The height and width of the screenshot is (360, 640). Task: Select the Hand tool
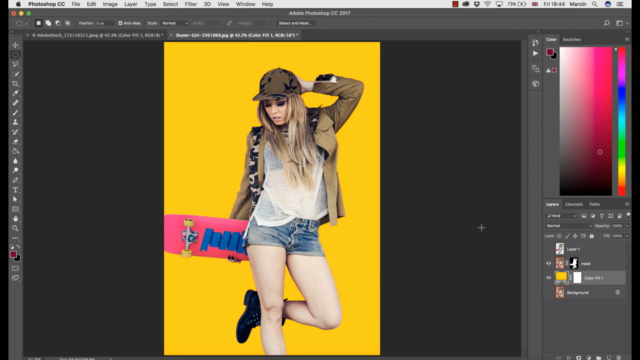point(16,219)
